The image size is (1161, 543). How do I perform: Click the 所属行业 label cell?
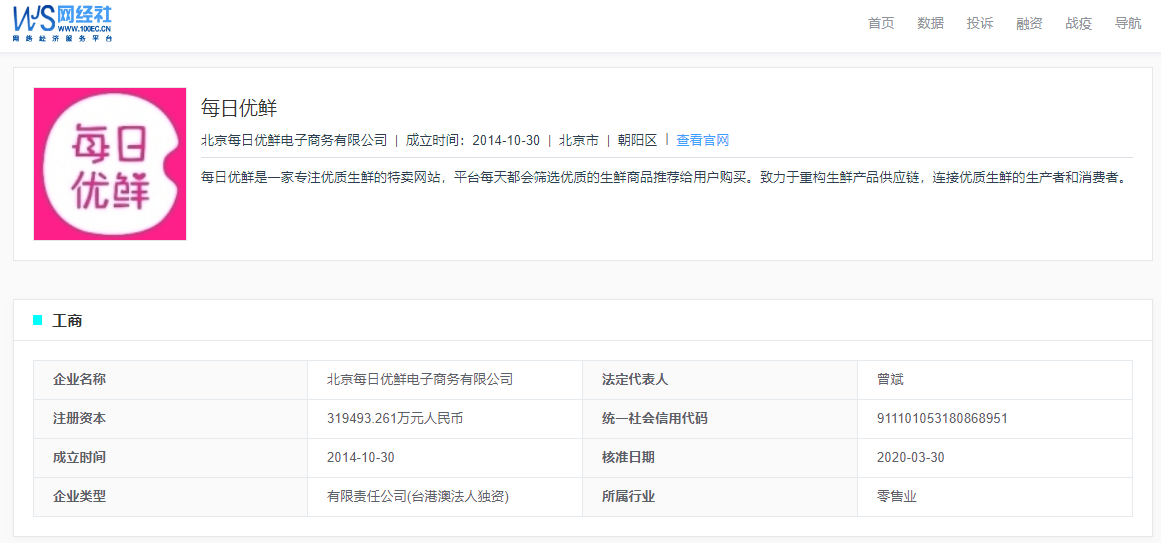[x=720, y=496]
